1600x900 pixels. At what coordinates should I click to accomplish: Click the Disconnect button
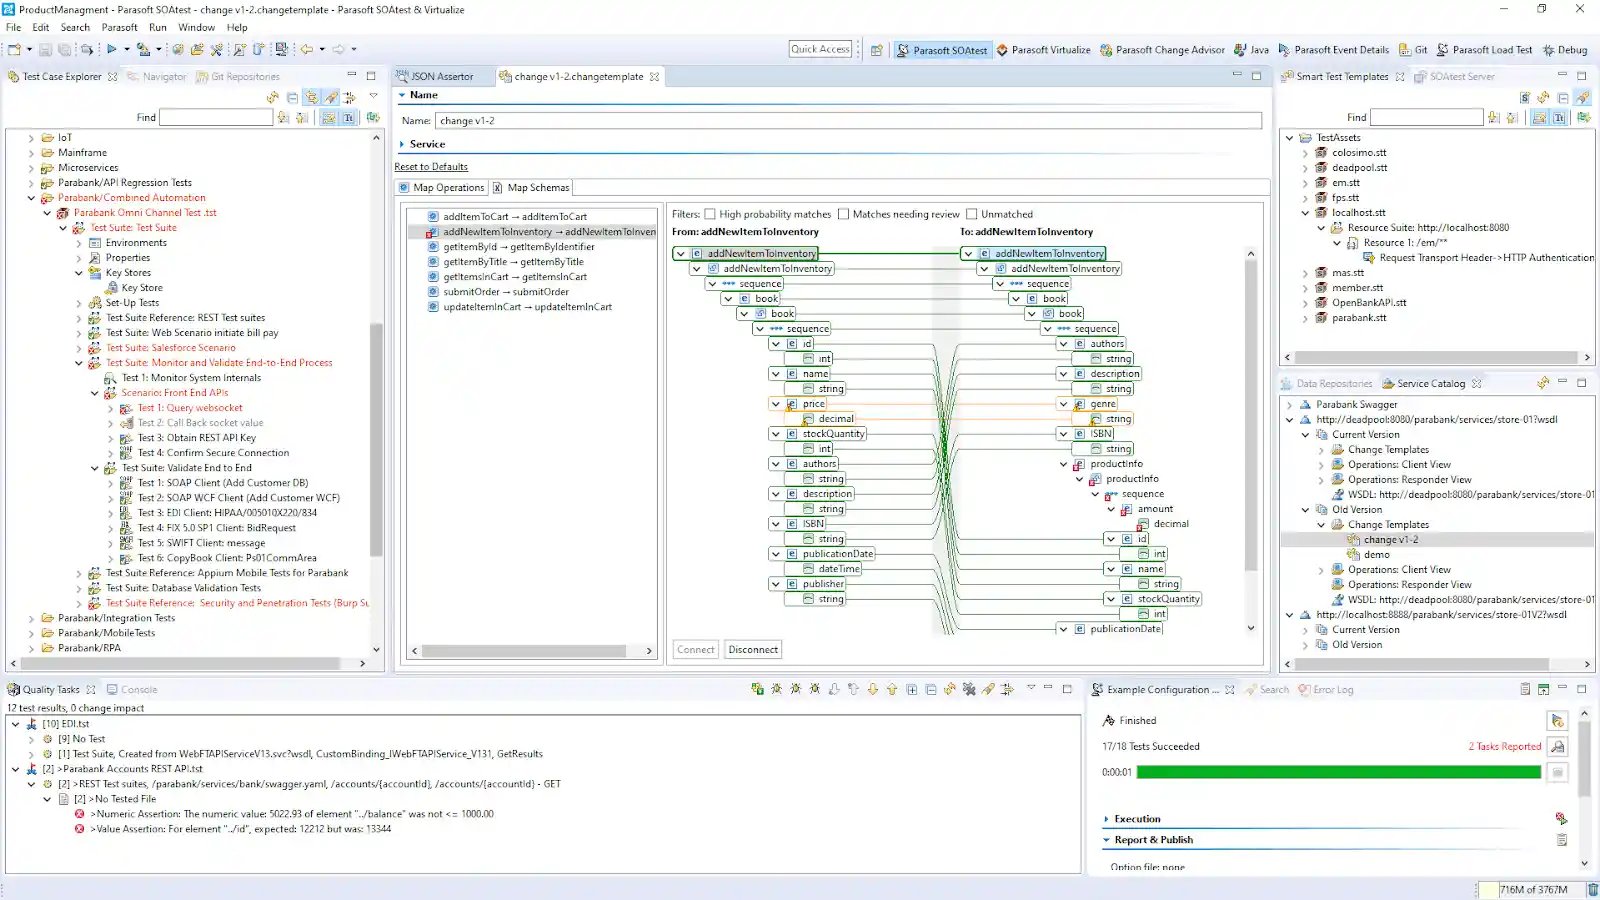tap(752, 650)
